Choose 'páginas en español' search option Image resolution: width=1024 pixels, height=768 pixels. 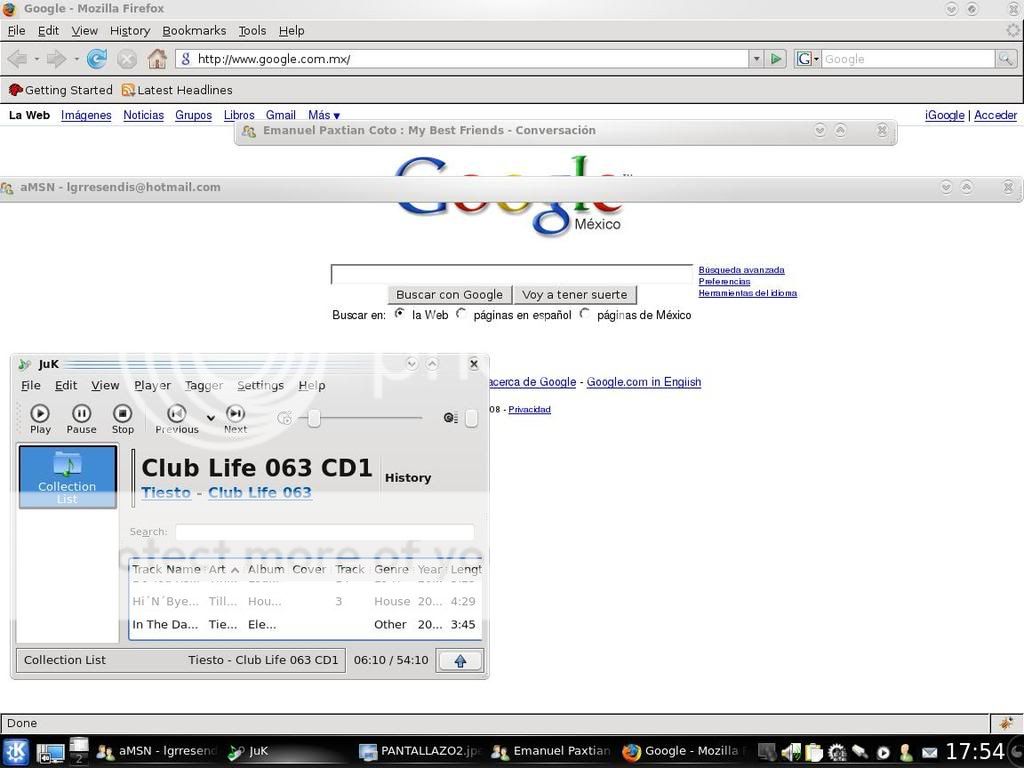tap(461, 314)
